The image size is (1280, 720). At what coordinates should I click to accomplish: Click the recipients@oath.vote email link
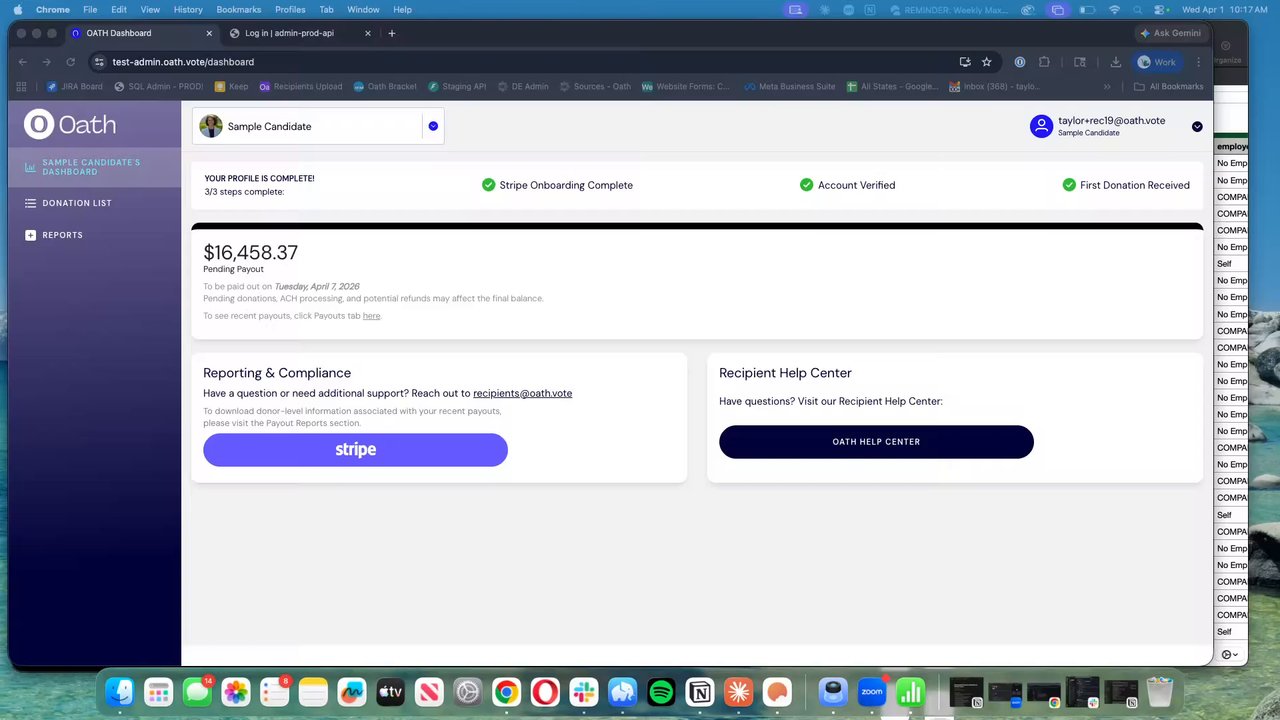coord(522,393)
